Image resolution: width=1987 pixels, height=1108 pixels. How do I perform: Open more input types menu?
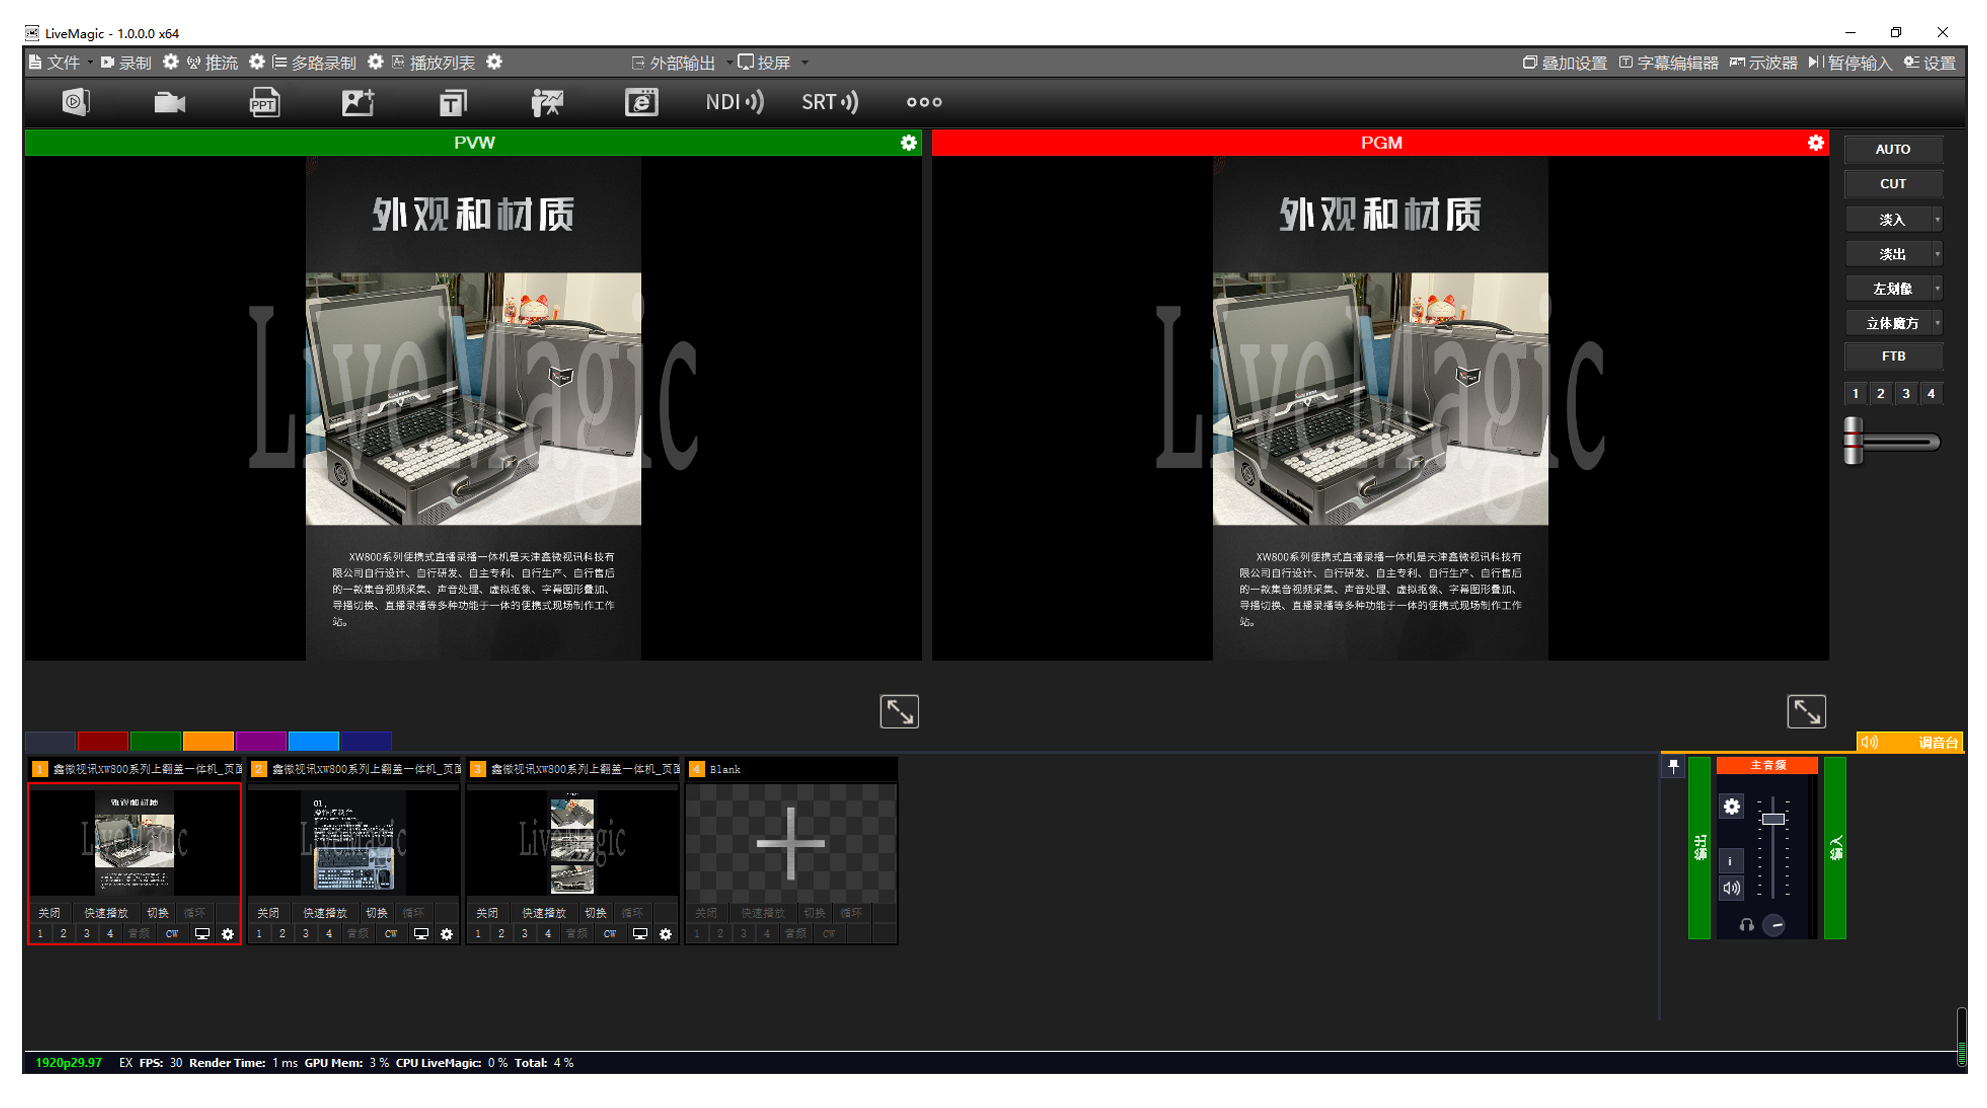pyautogui.click(x=924, y=102)
